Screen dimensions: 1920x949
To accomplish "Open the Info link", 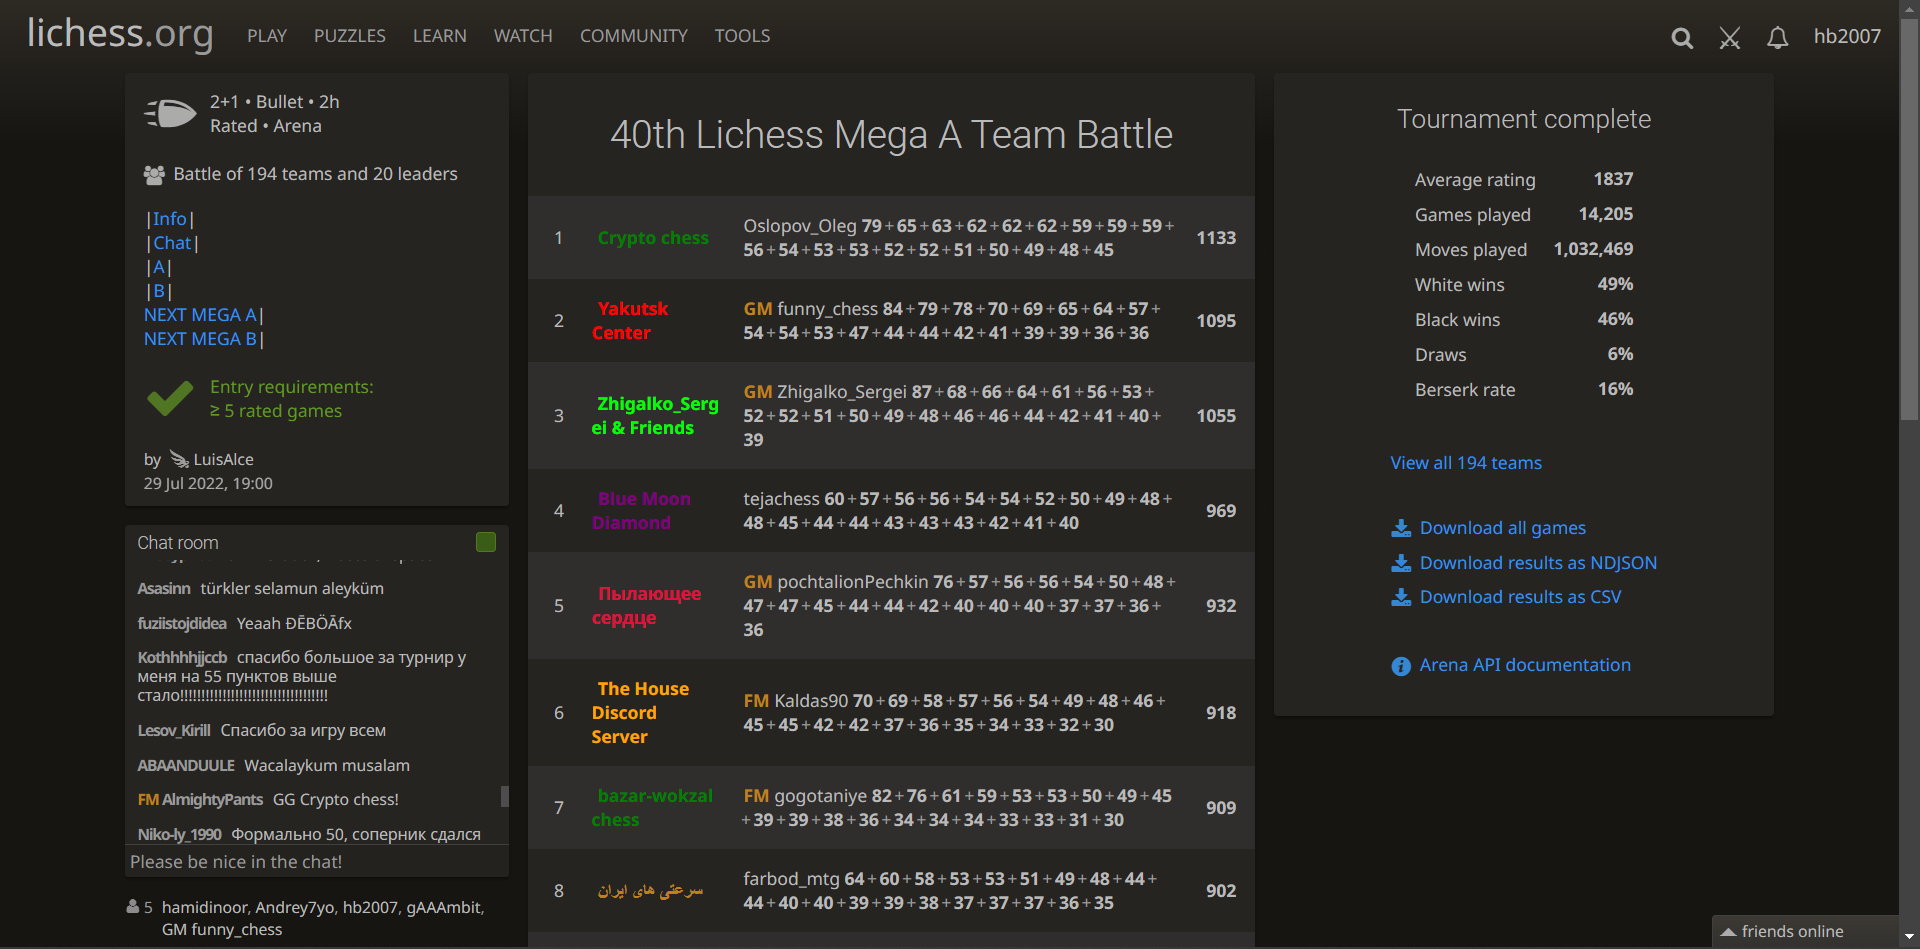I will coord(170,219).
